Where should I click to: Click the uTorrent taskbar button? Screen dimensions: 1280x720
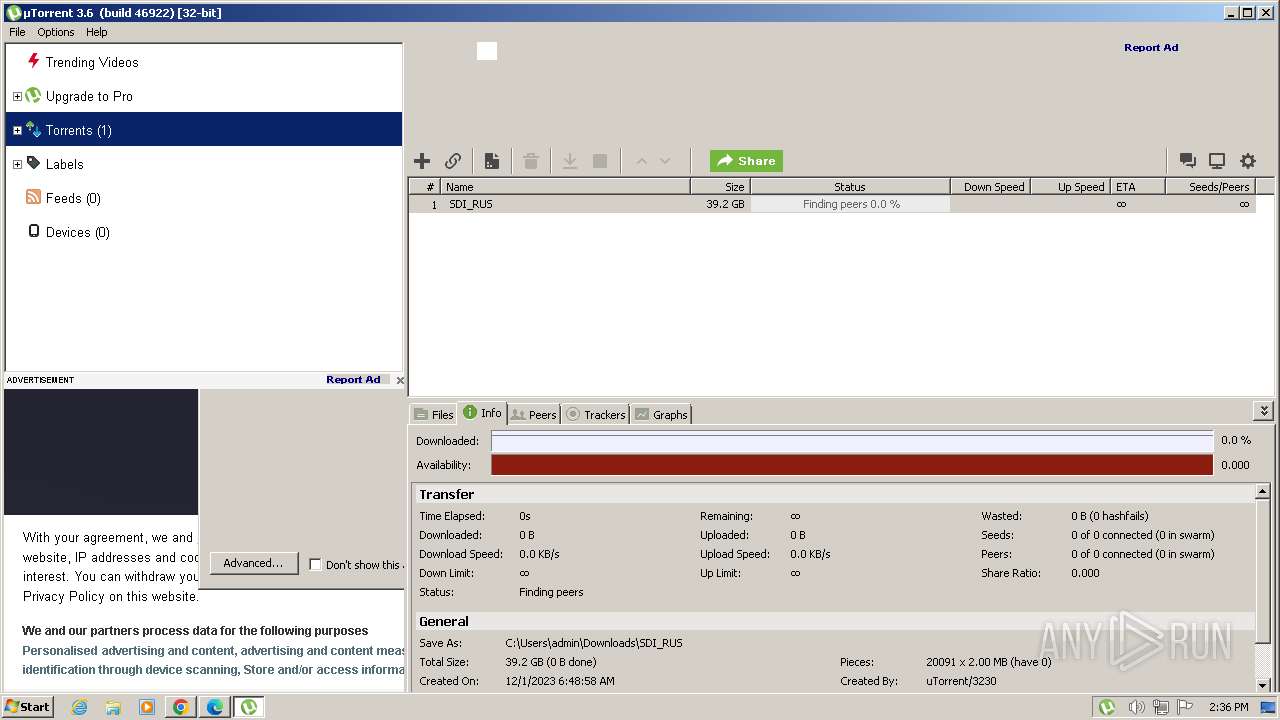click(249, 707)
